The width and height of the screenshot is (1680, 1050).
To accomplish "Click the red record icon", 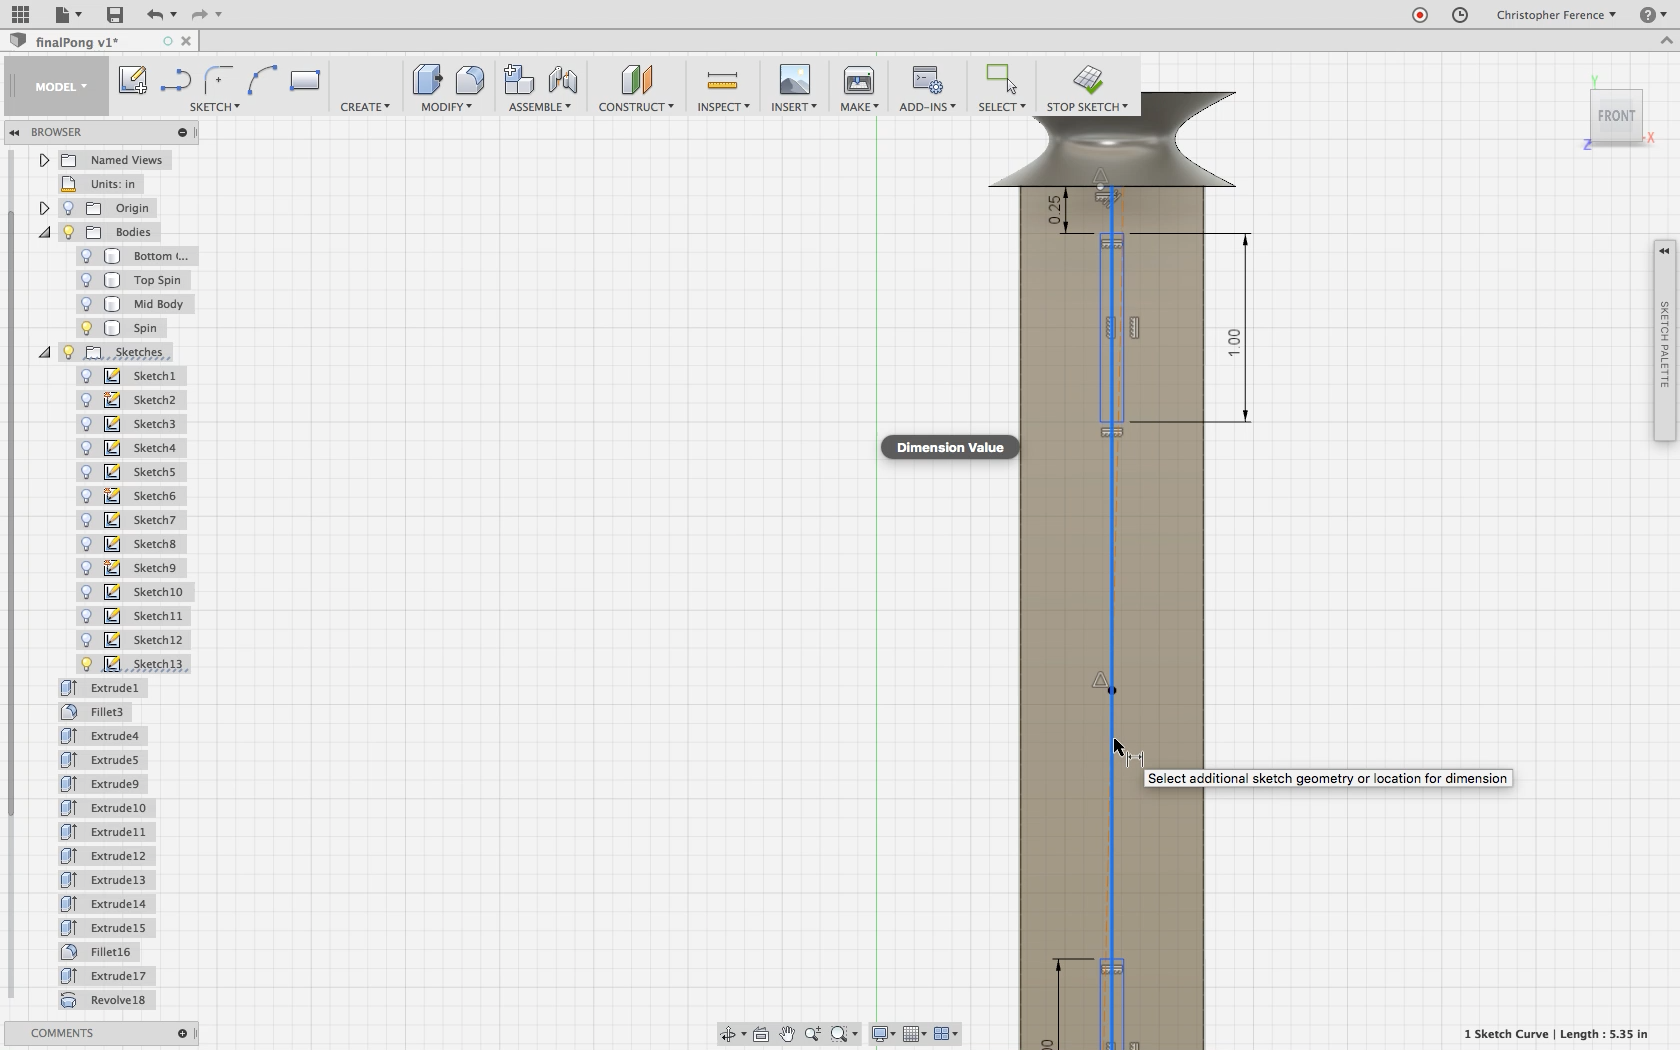I will coord(1420,15).
